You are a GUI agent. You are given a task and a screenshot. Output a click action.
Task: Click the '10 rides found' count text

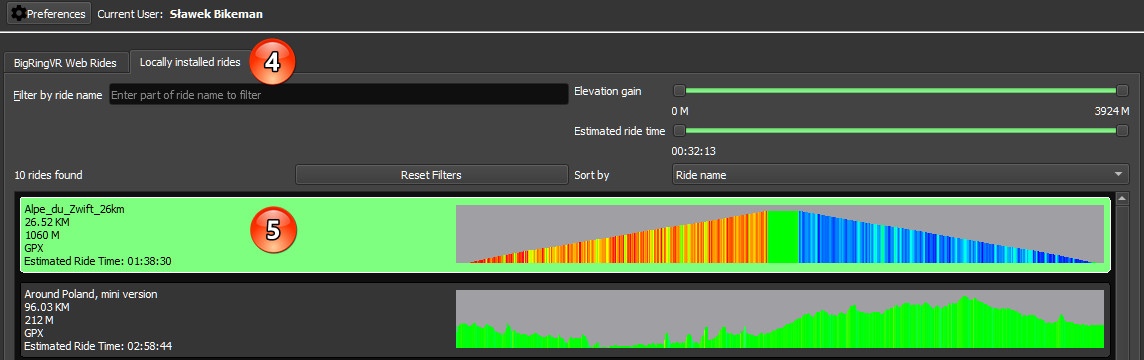[48, 175]
